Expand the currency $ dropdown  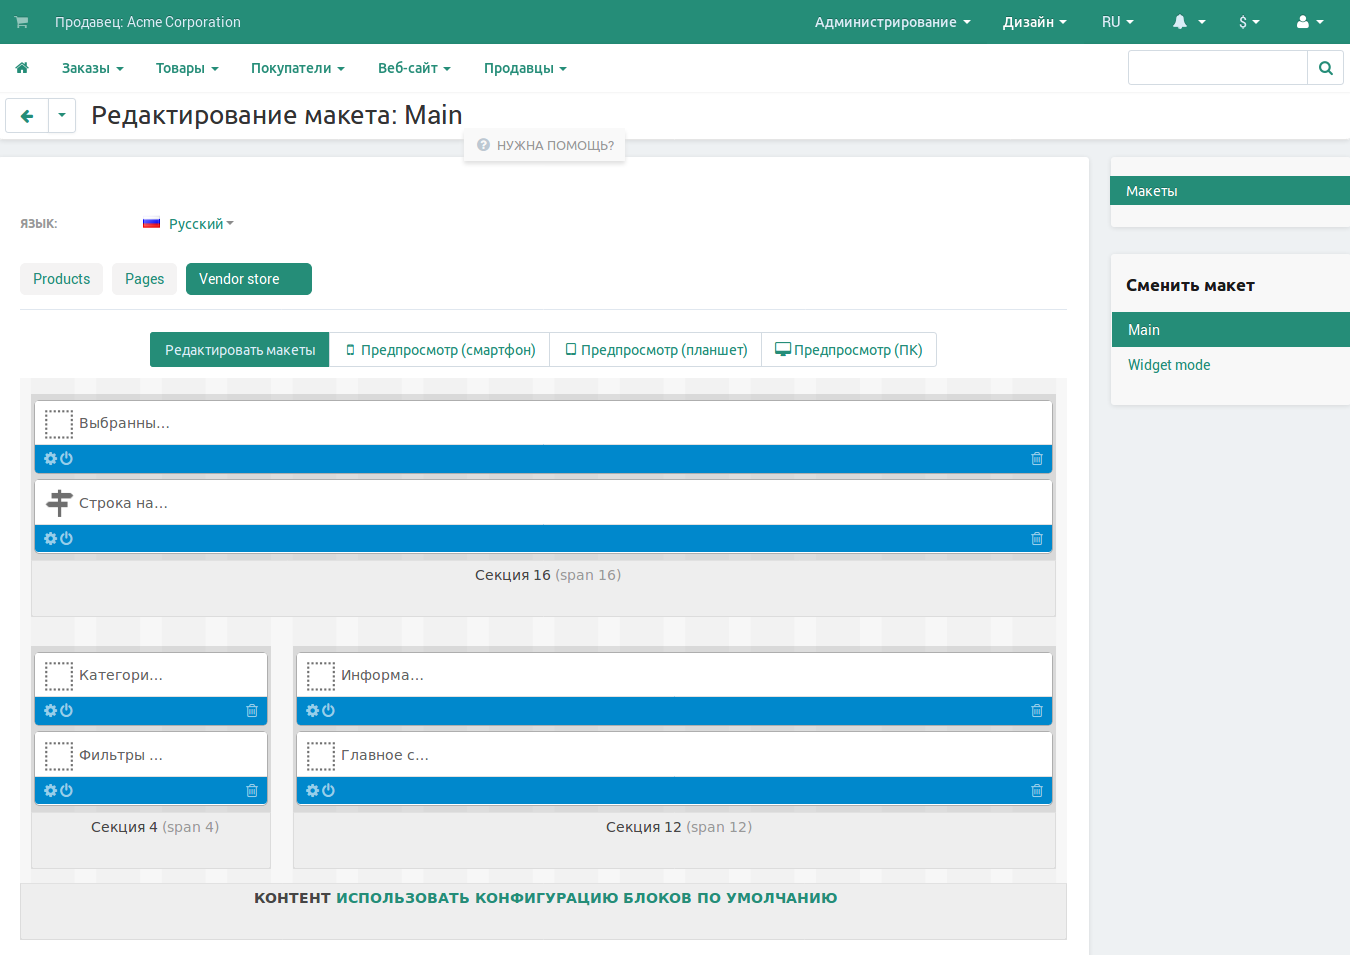point(1248,22)
